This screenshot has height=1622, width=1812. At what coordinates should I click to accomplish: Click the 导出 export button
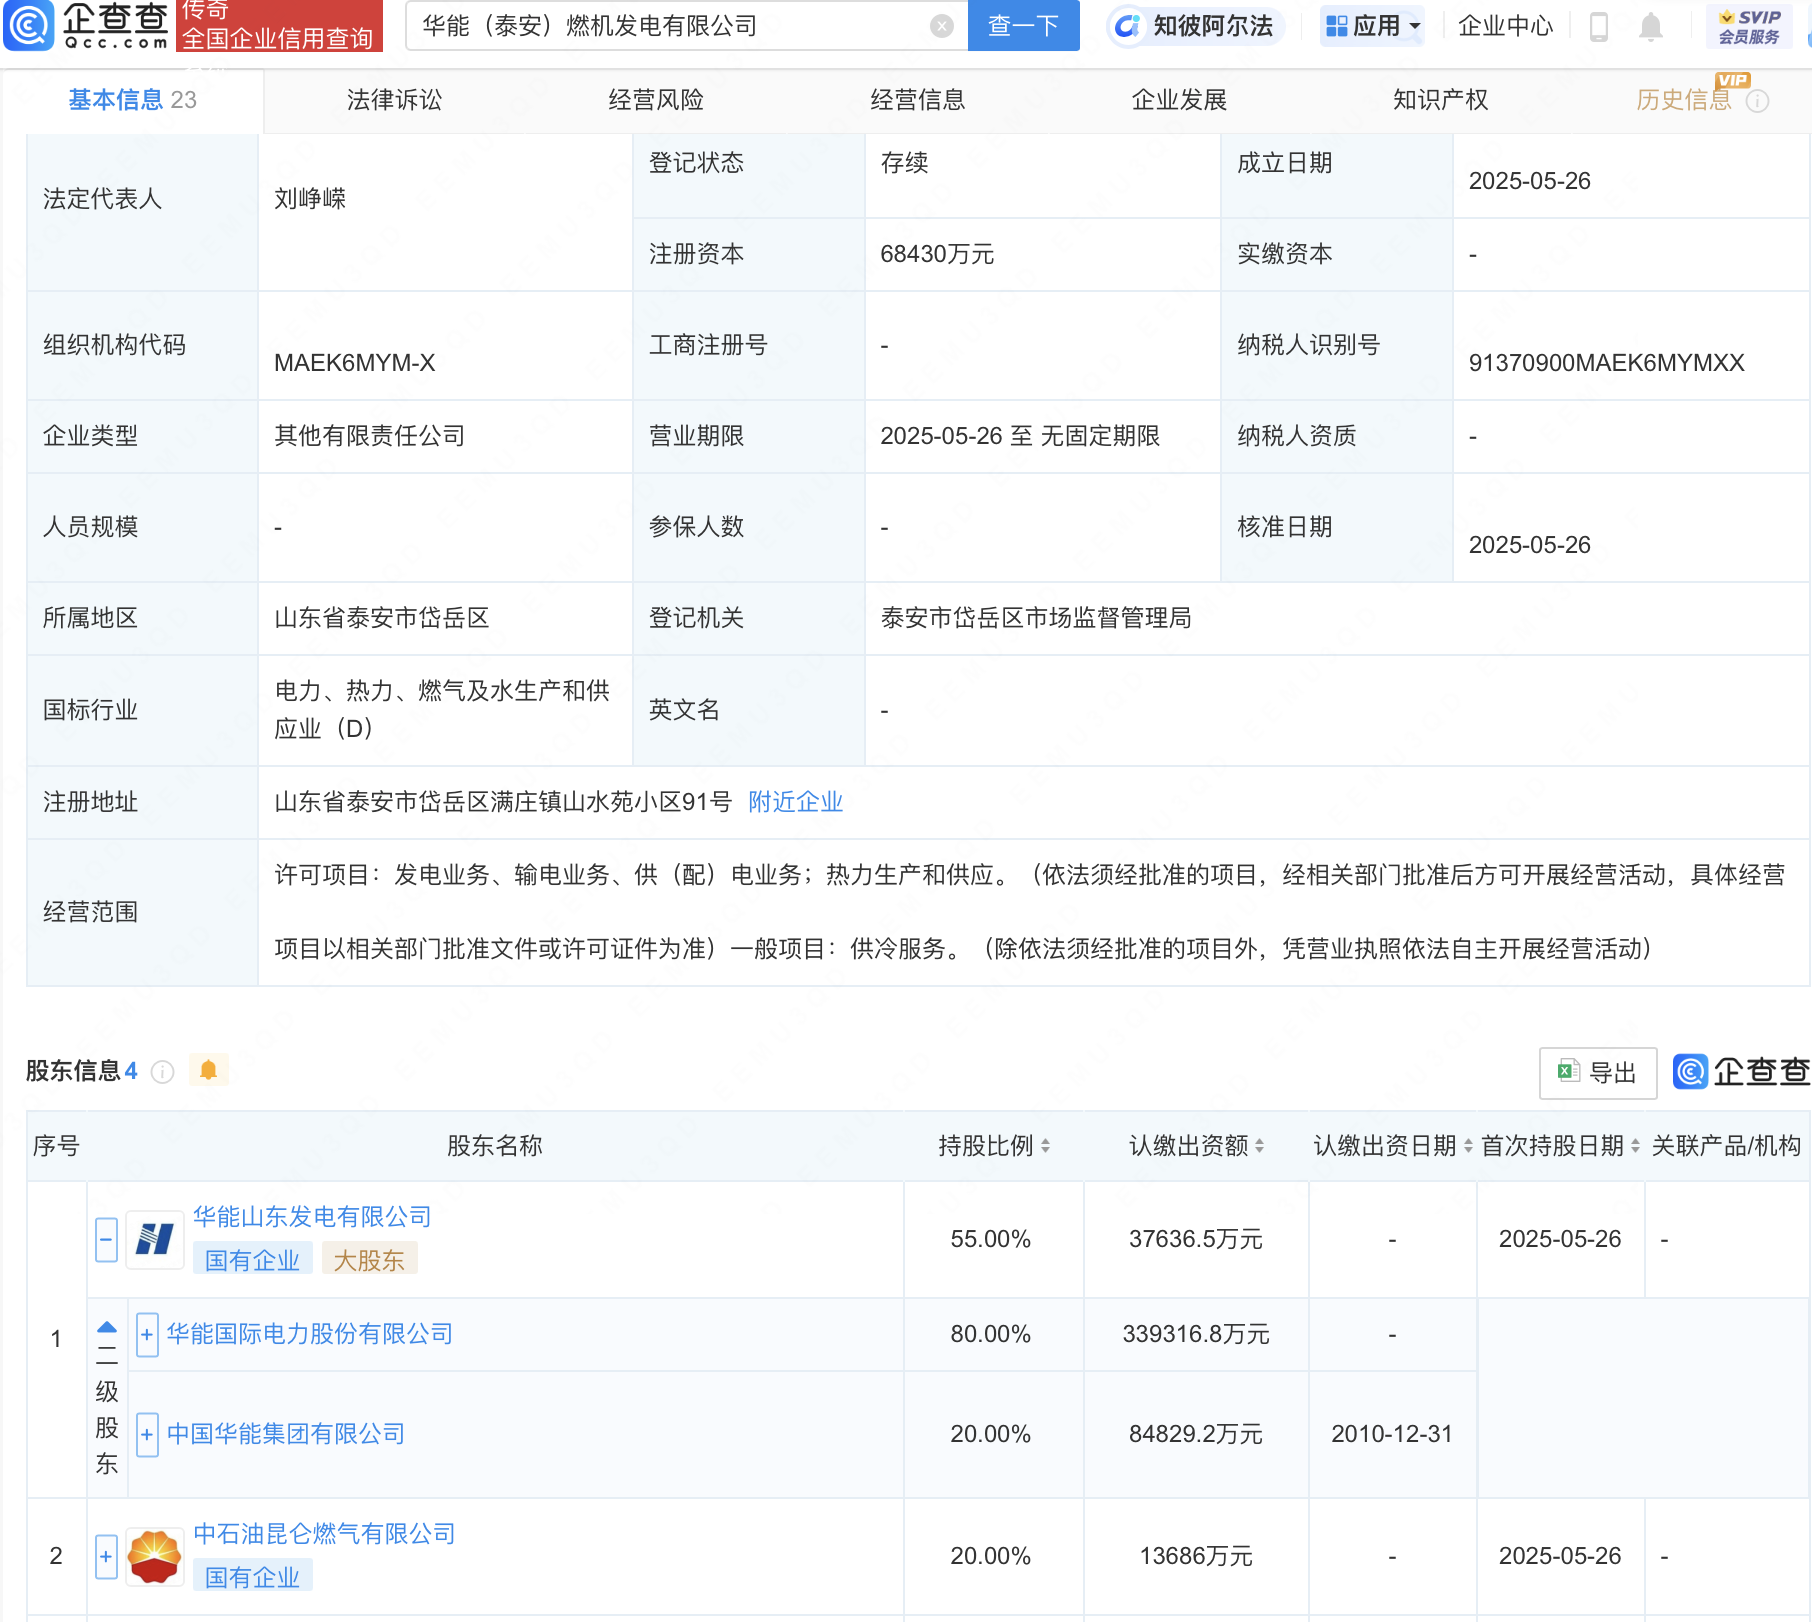[x=1598, y=1073]
